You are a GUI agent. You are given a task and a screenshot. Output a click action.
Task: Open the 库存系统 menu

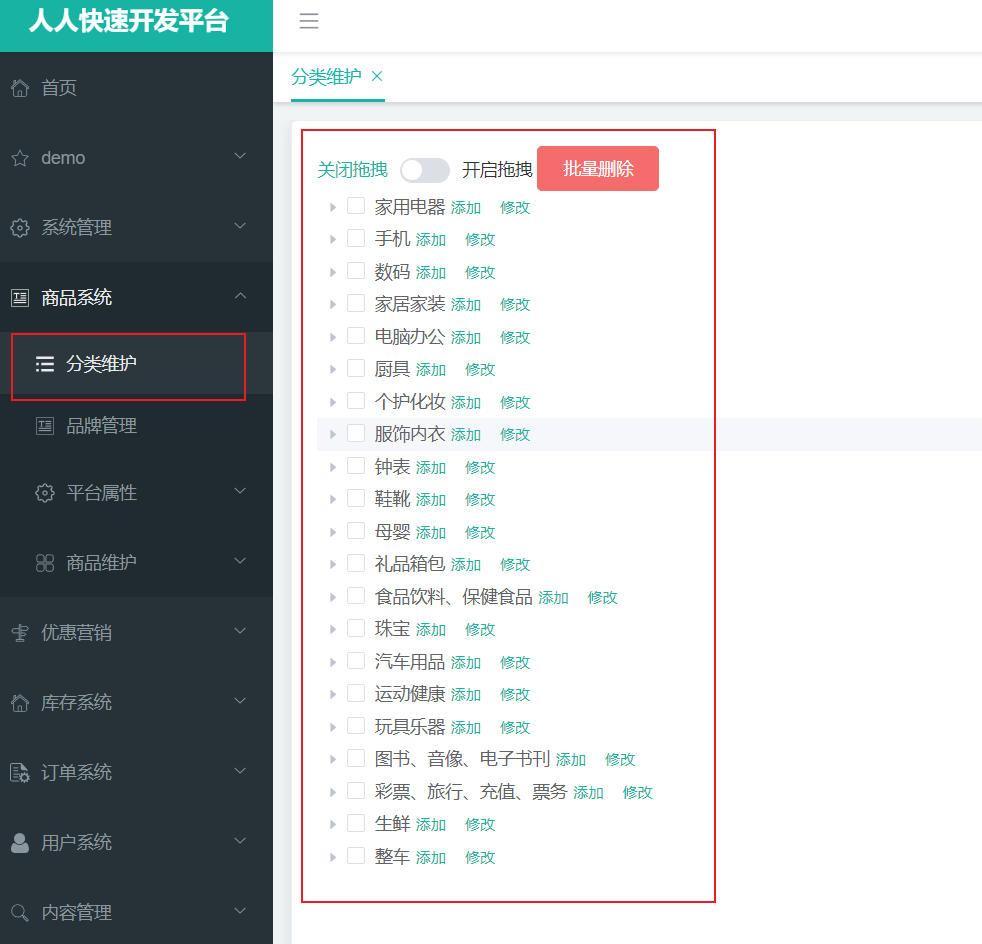[x=136, y=703]
